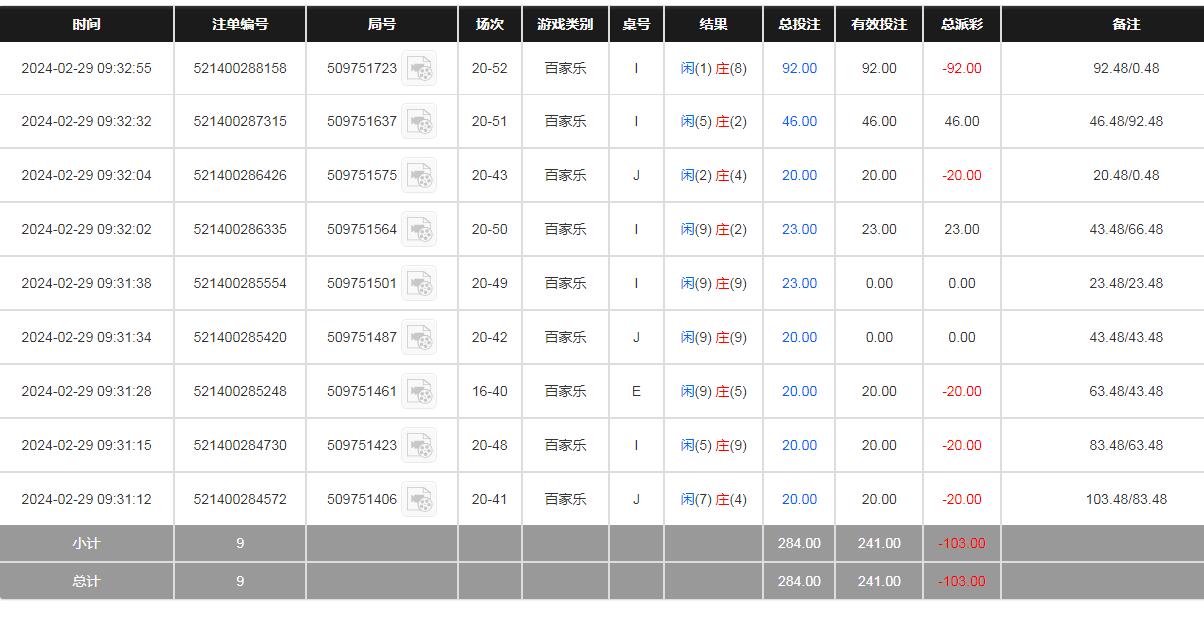Select the 总派彩 column header
1204x631 pixels.
pyautogui.click(x=962, y=24)
